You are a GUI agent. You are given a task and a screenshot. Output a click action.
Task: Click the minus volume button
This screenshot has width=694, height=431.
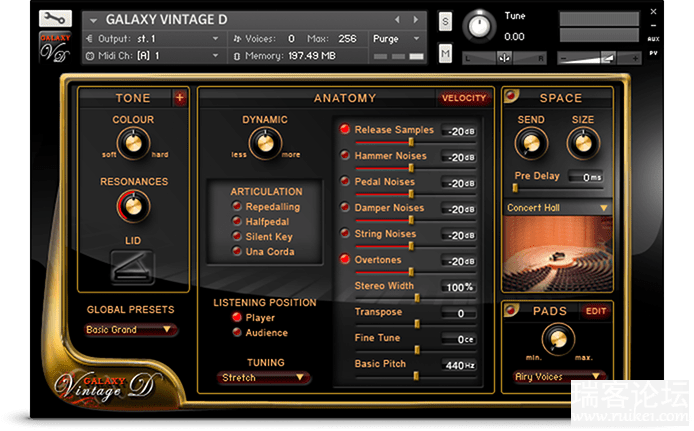click(563, 58)
